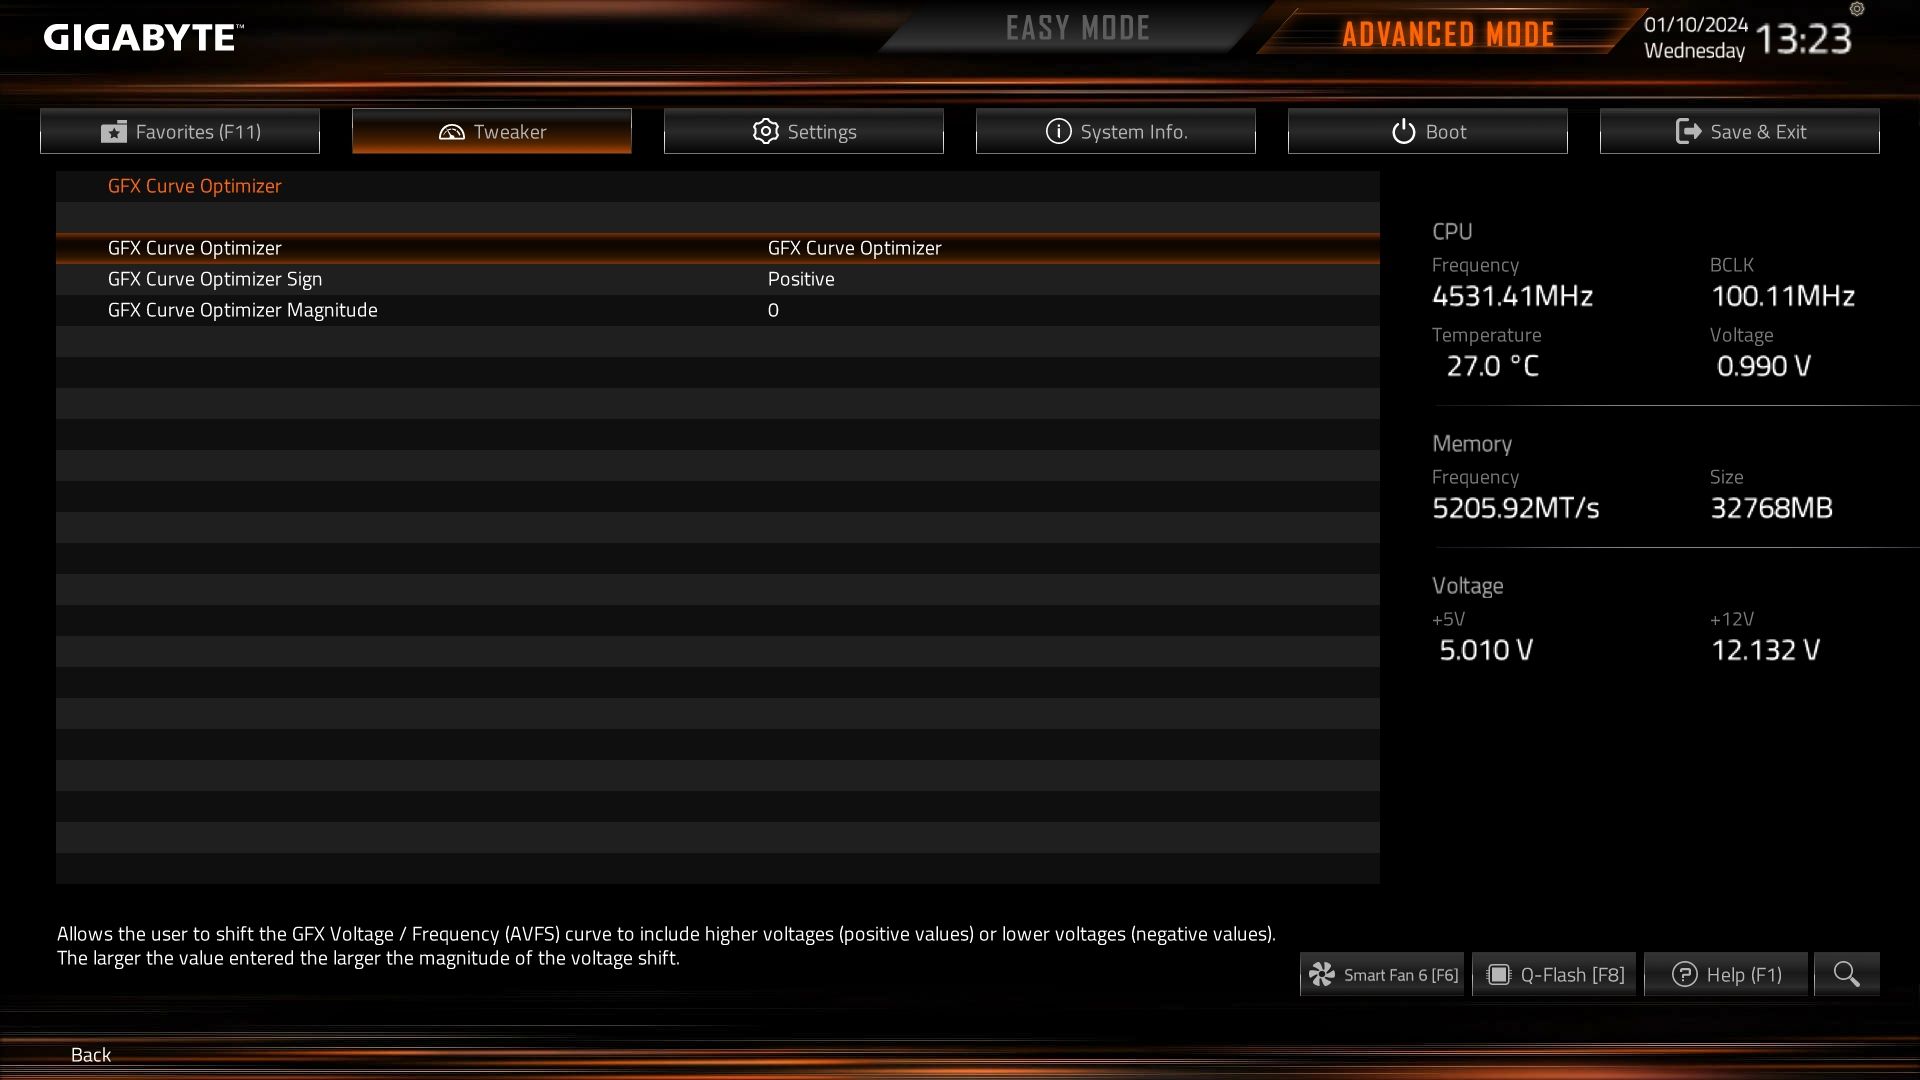The width and height of the screenshot is (1920, 1080).
Task: Click the Save & Exit arrow icon
Action: coord(1688,131)
